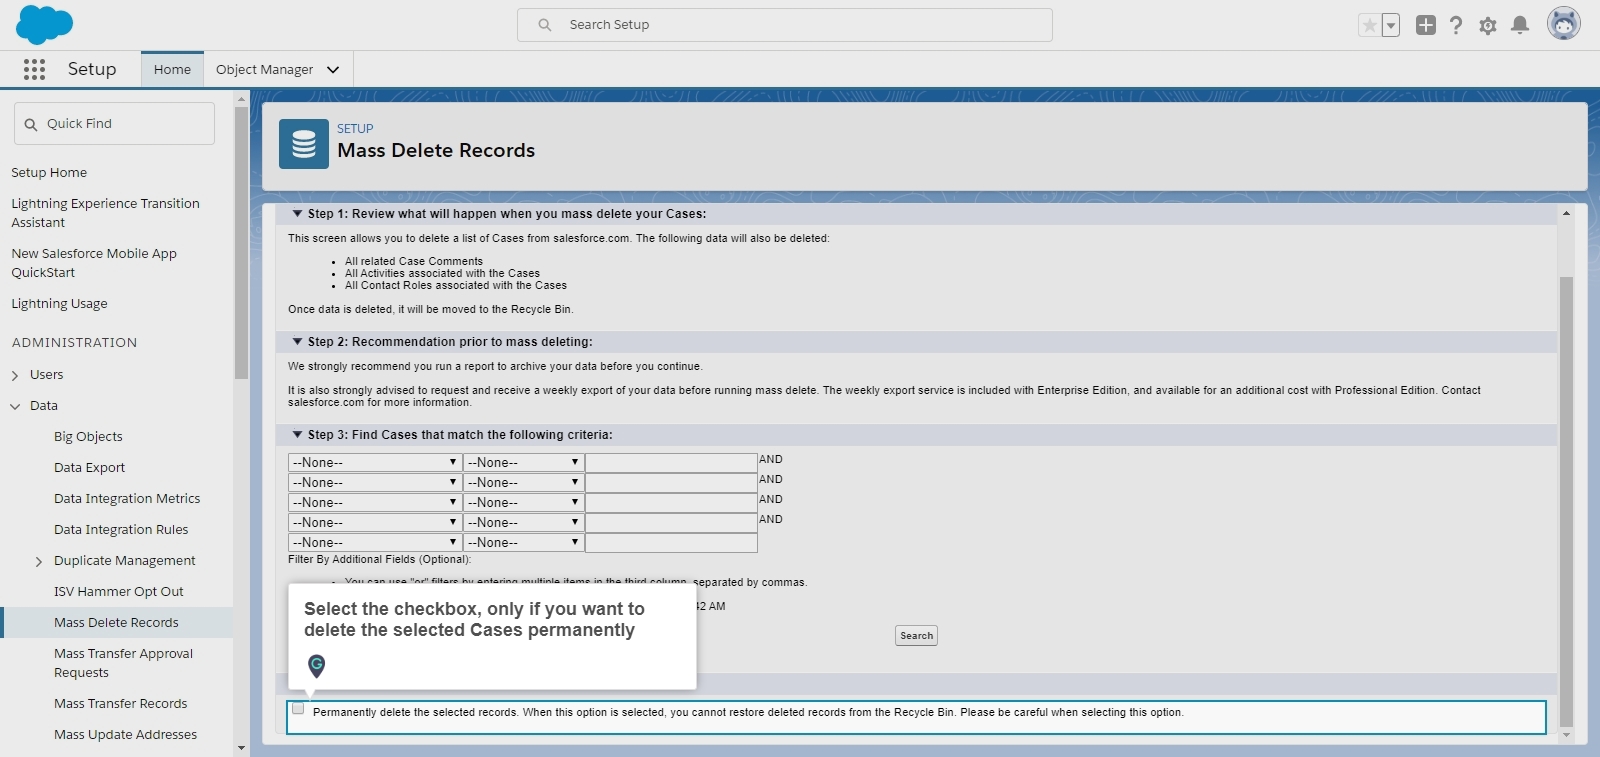Collapse the Step 2 section
Image resolution: width=1600 pixels, height=757 pixels.
tap(297, 341)
